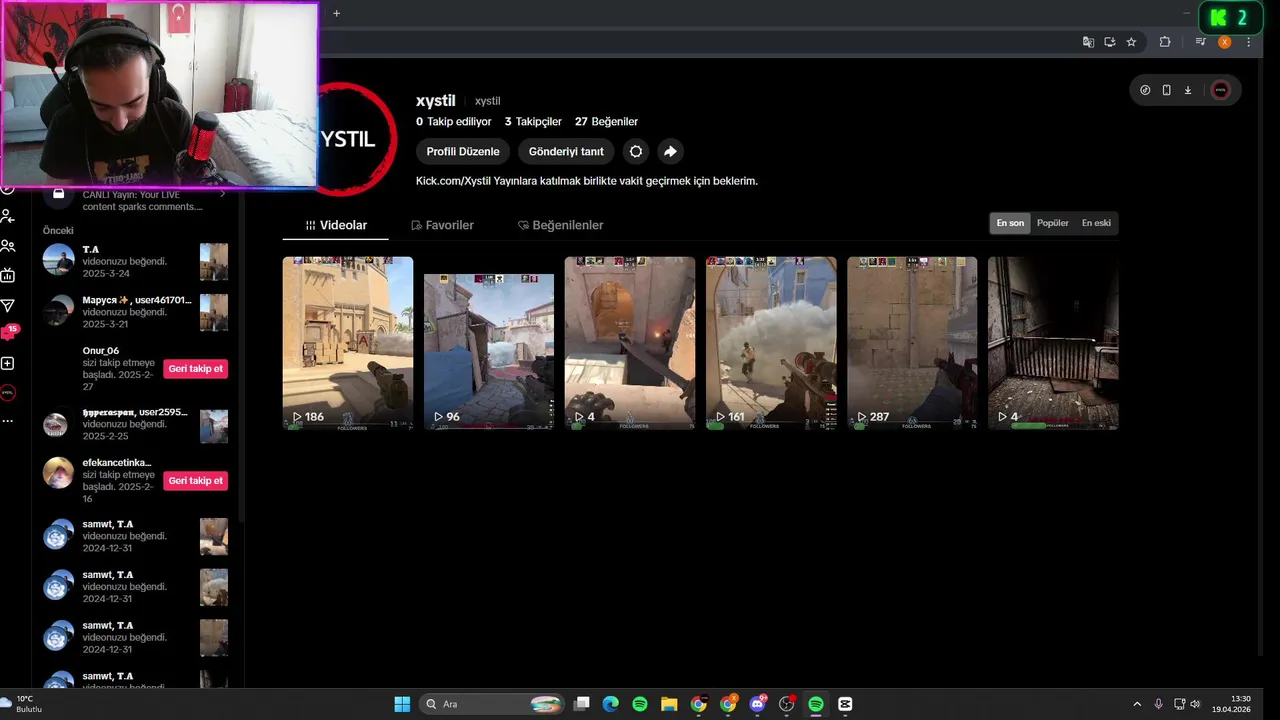Open the account avatar in top-right pill
The image size is (1280, 720).
[1220, 90]
